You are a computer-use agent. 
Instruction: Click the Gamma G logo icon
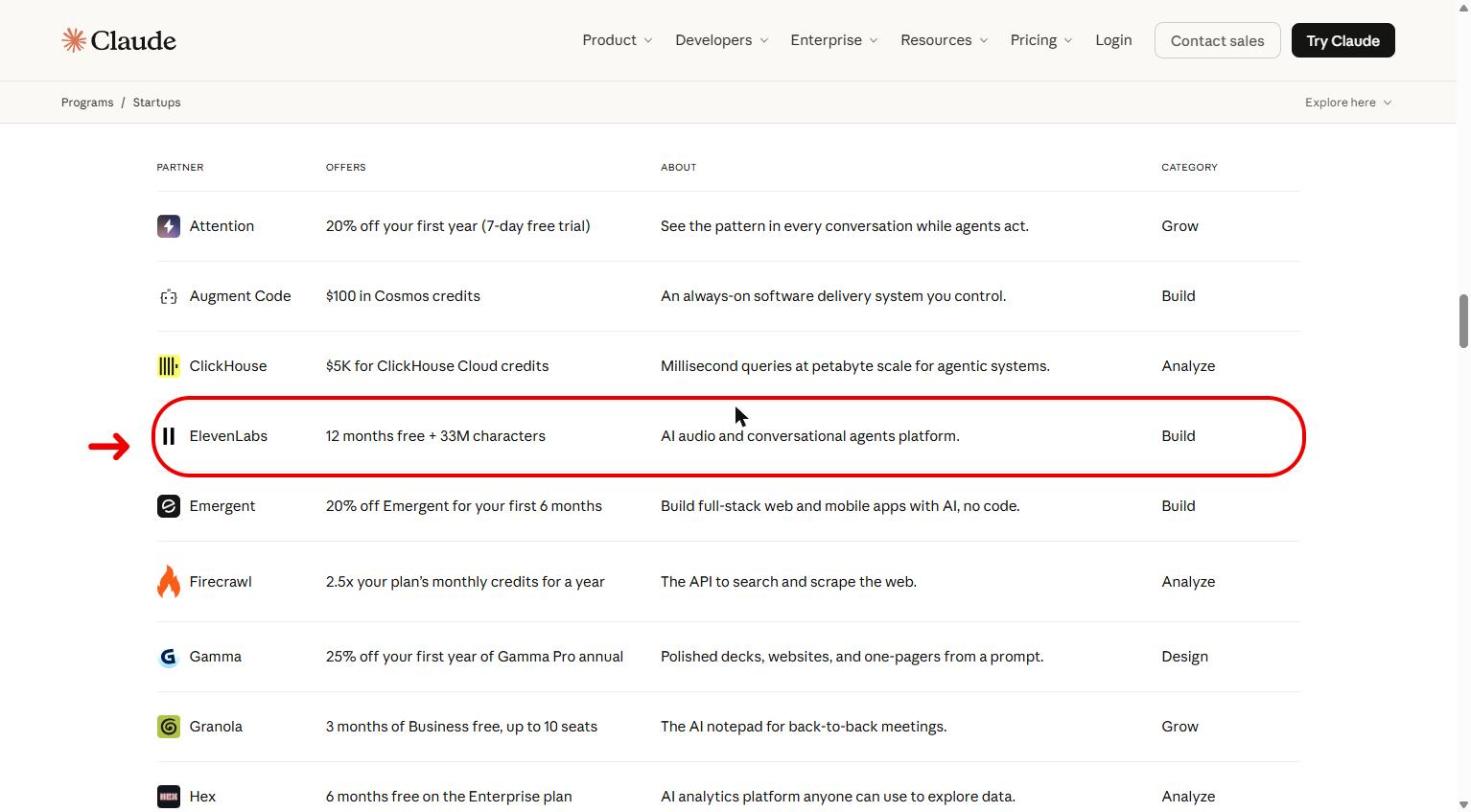[x=168, y=657]
